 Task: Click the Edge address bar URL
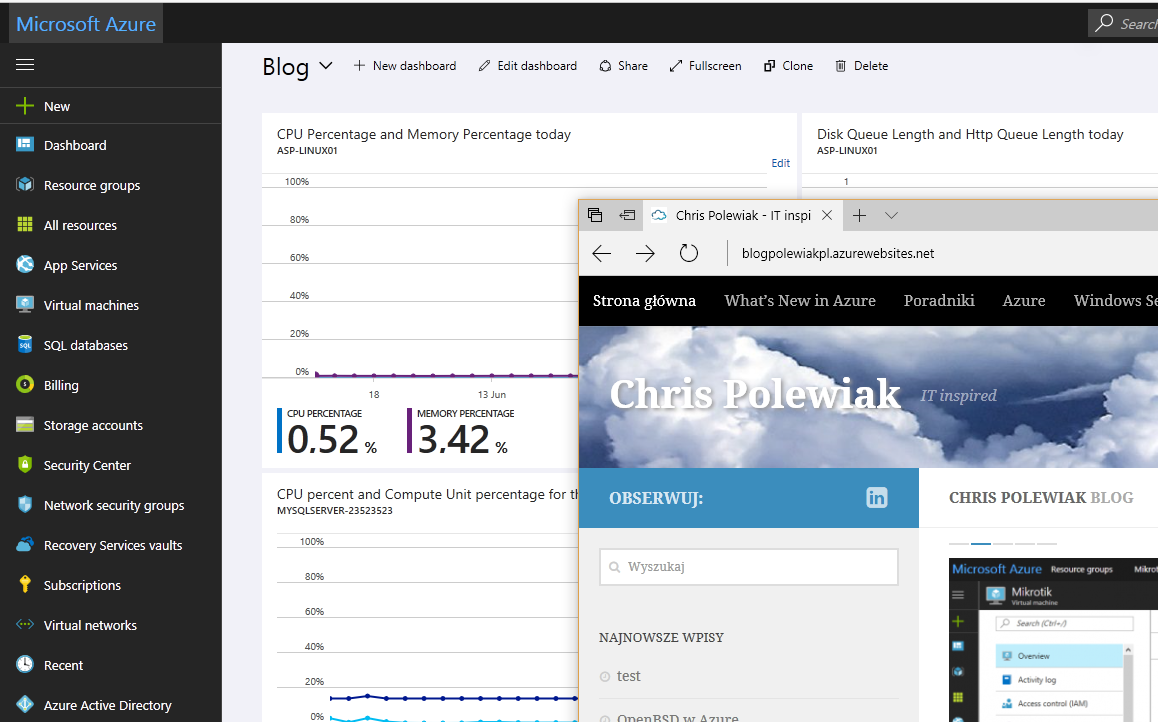coord(837,253)
